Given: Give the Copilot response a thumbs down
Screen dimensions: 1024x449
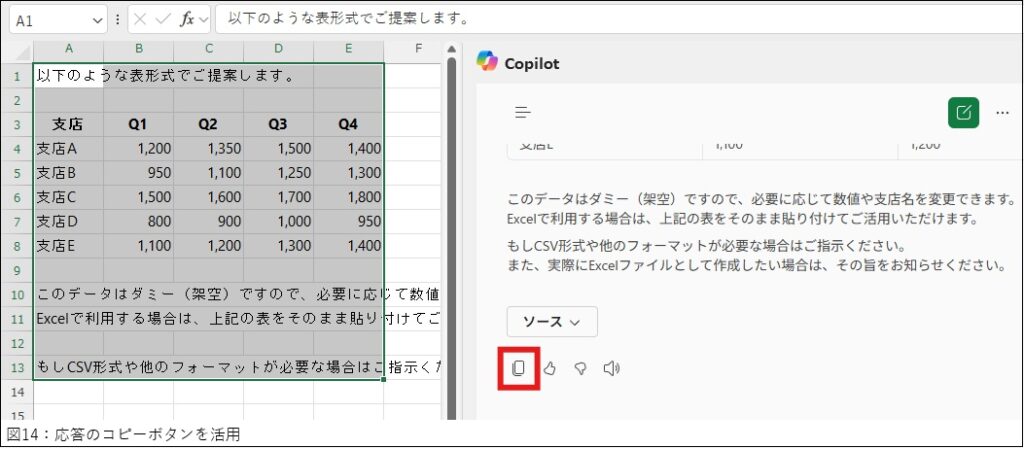Looking at the screenshot, I should pyautogui.click(x=580, y=368).
